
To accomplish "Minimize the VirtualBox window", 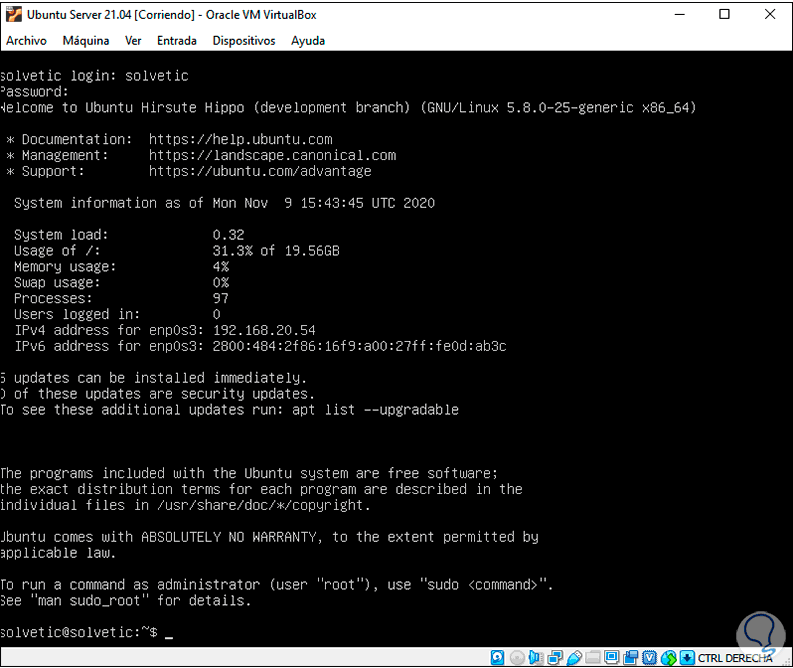I will click(679, 14).
